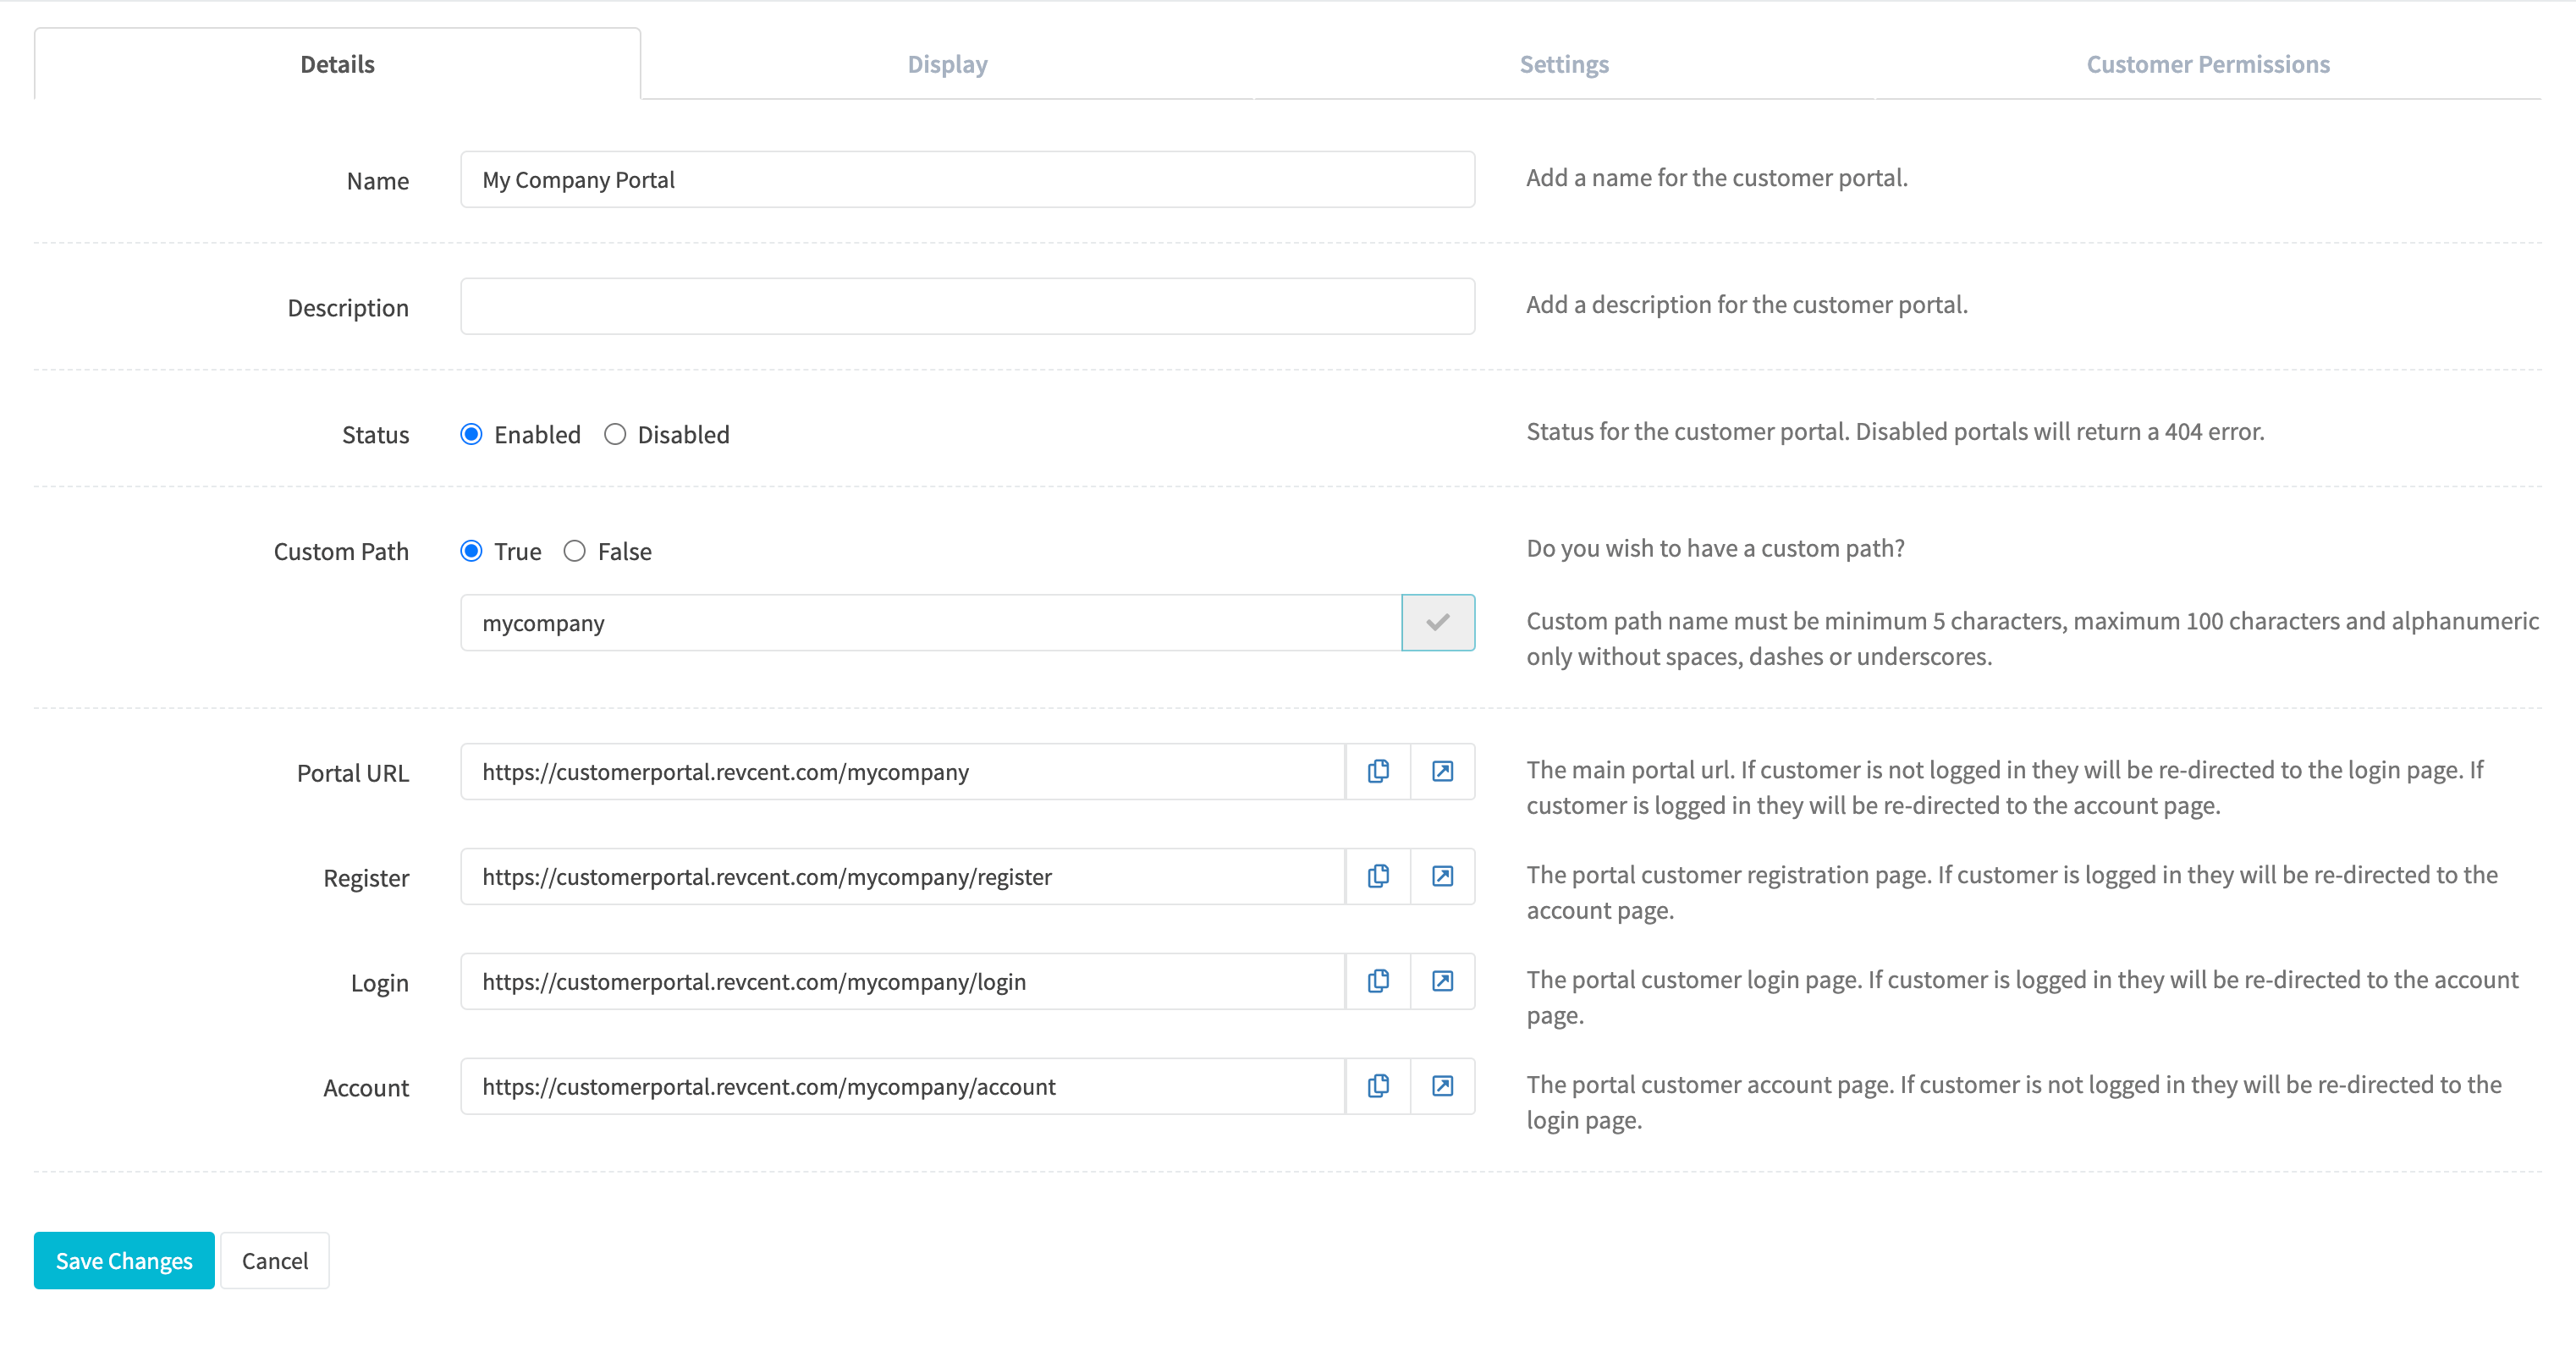Click 'Add a description for the customer portal.' help text
Screen dimensions: 2576x1357
click(1747, 304)
